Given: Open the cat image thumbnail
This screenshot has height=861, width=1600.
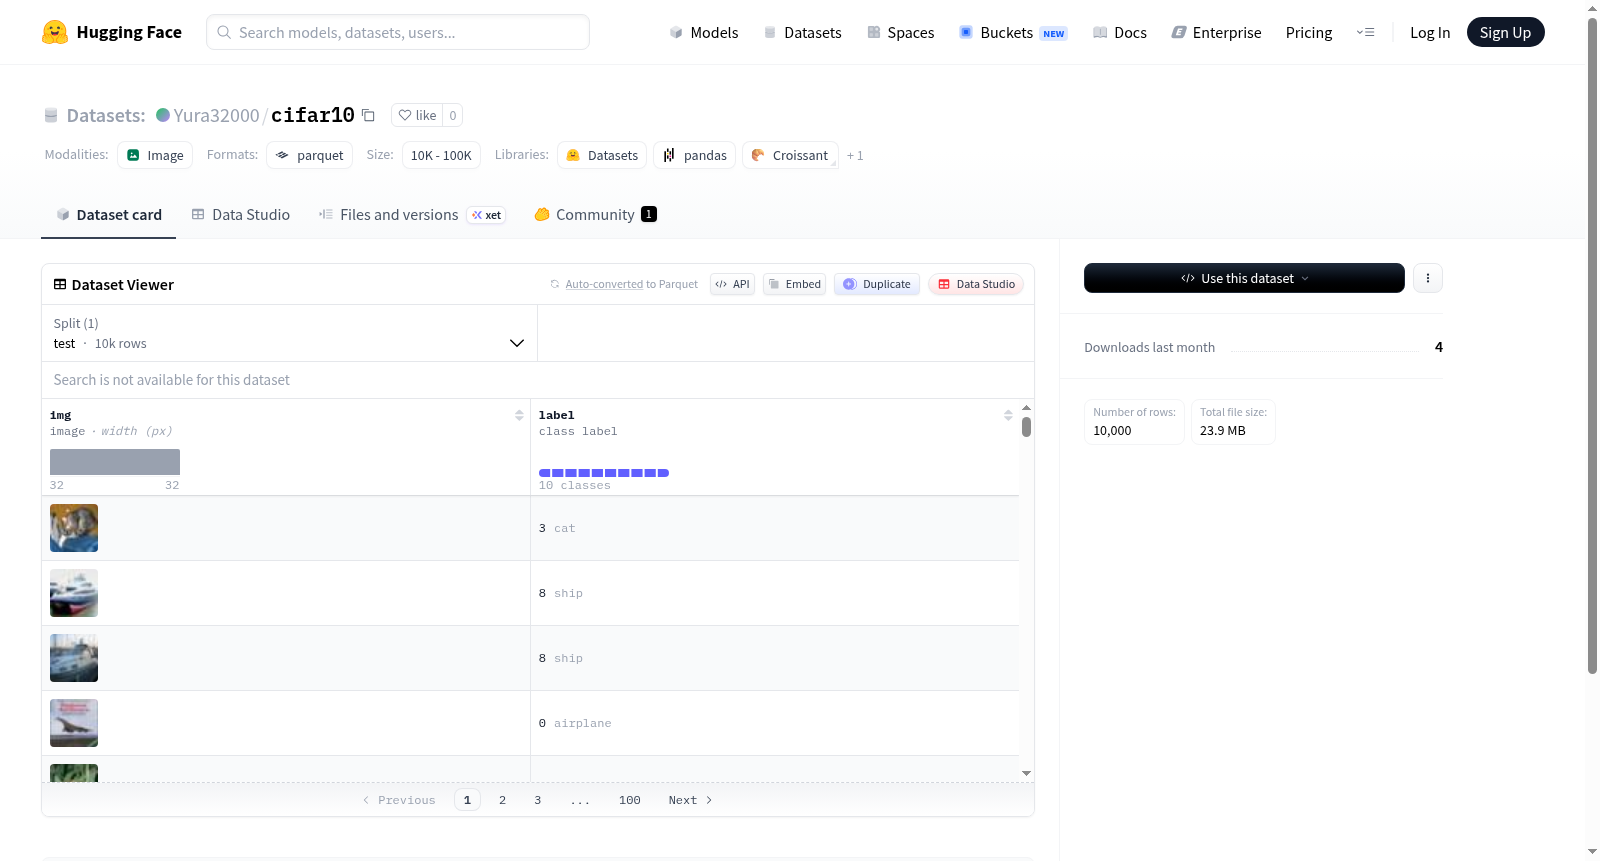Looking at the screenshot, I should (74, 528).
